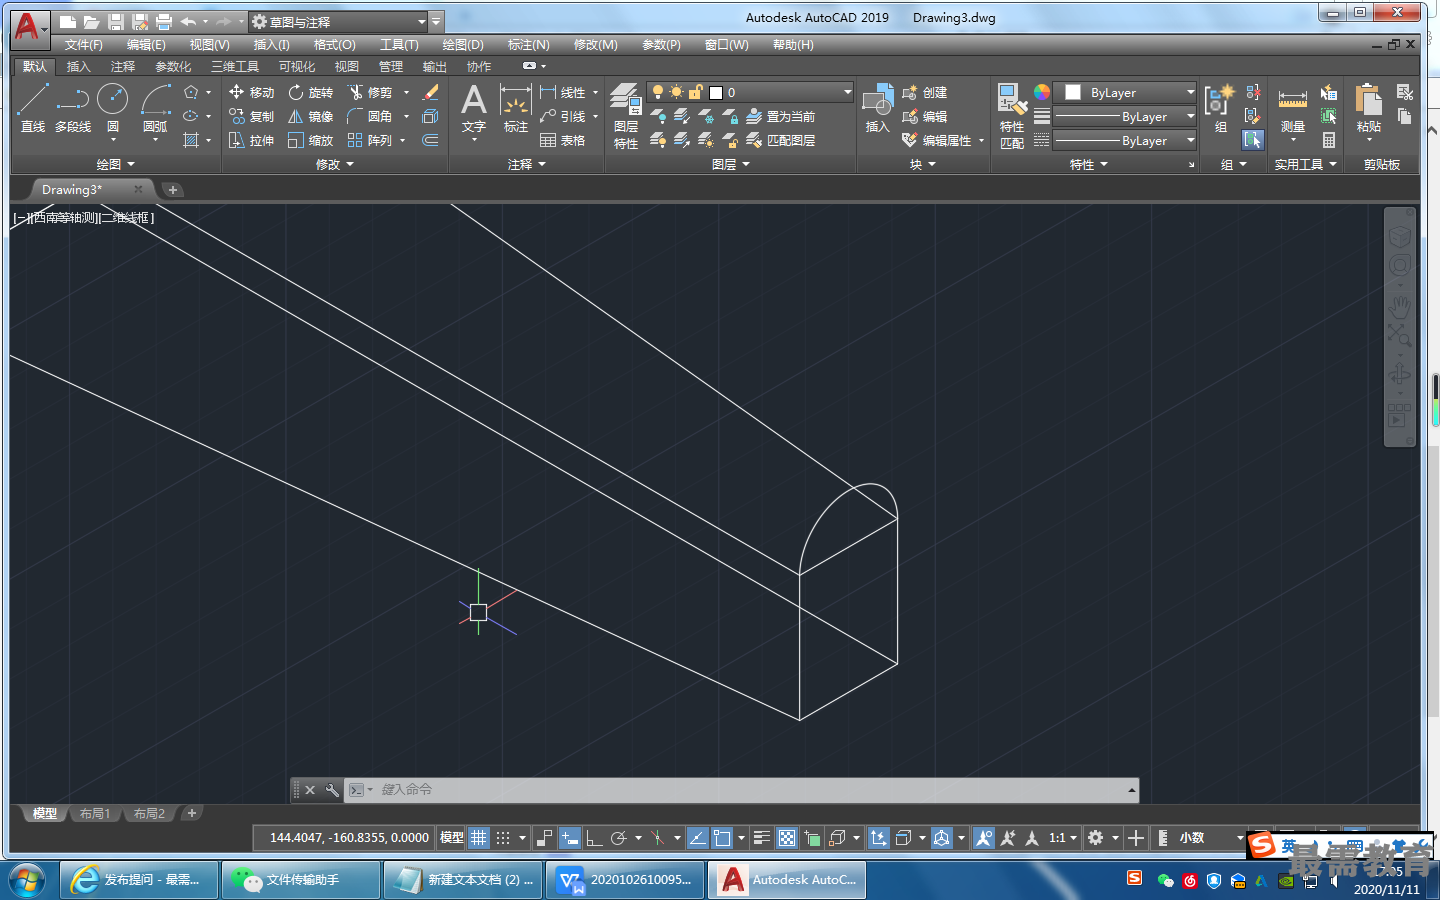
Task: Click the 引线 leader button
Action: [563, 116]
